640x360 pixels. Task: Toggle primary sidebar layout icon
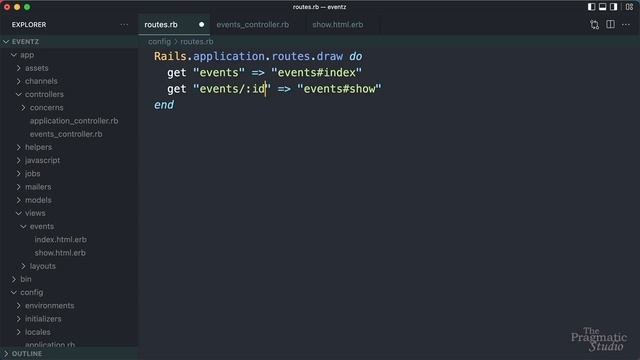coord(591,7)
